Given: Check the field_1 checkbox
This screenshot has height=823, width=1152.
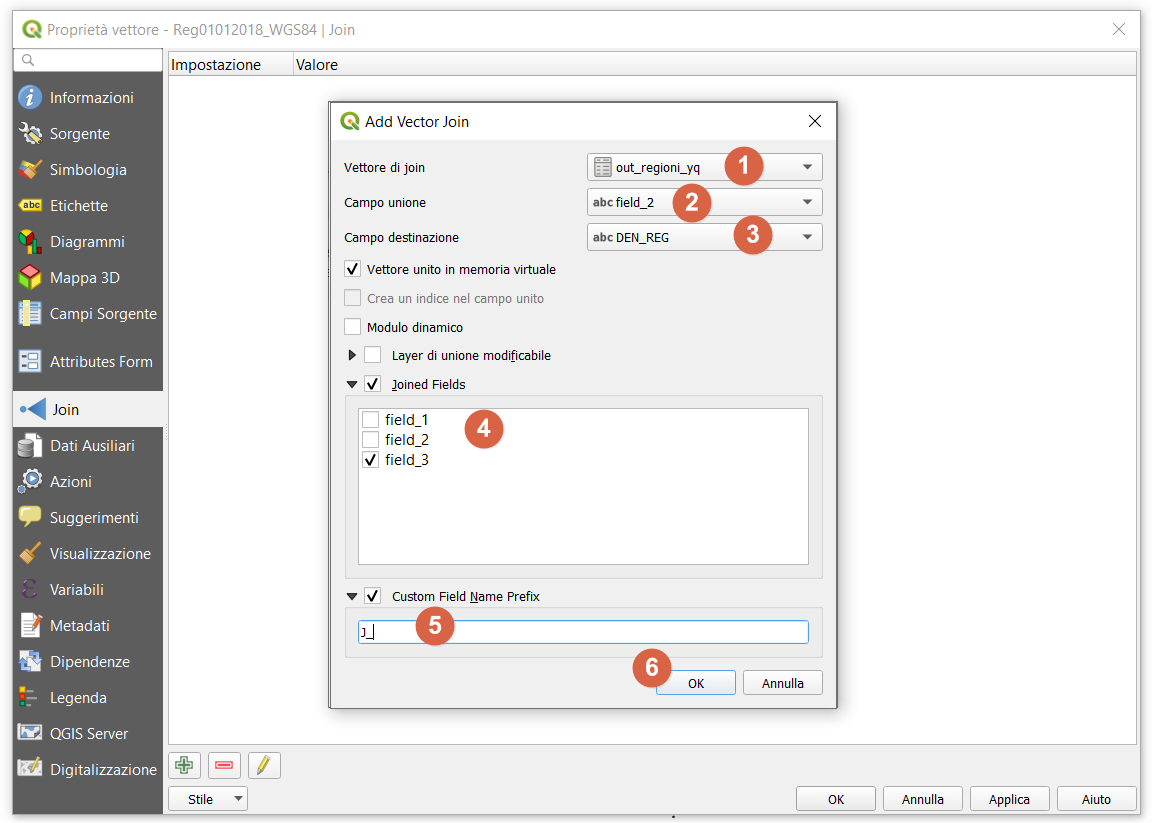Looking at the screenshot, I should 371,420.
